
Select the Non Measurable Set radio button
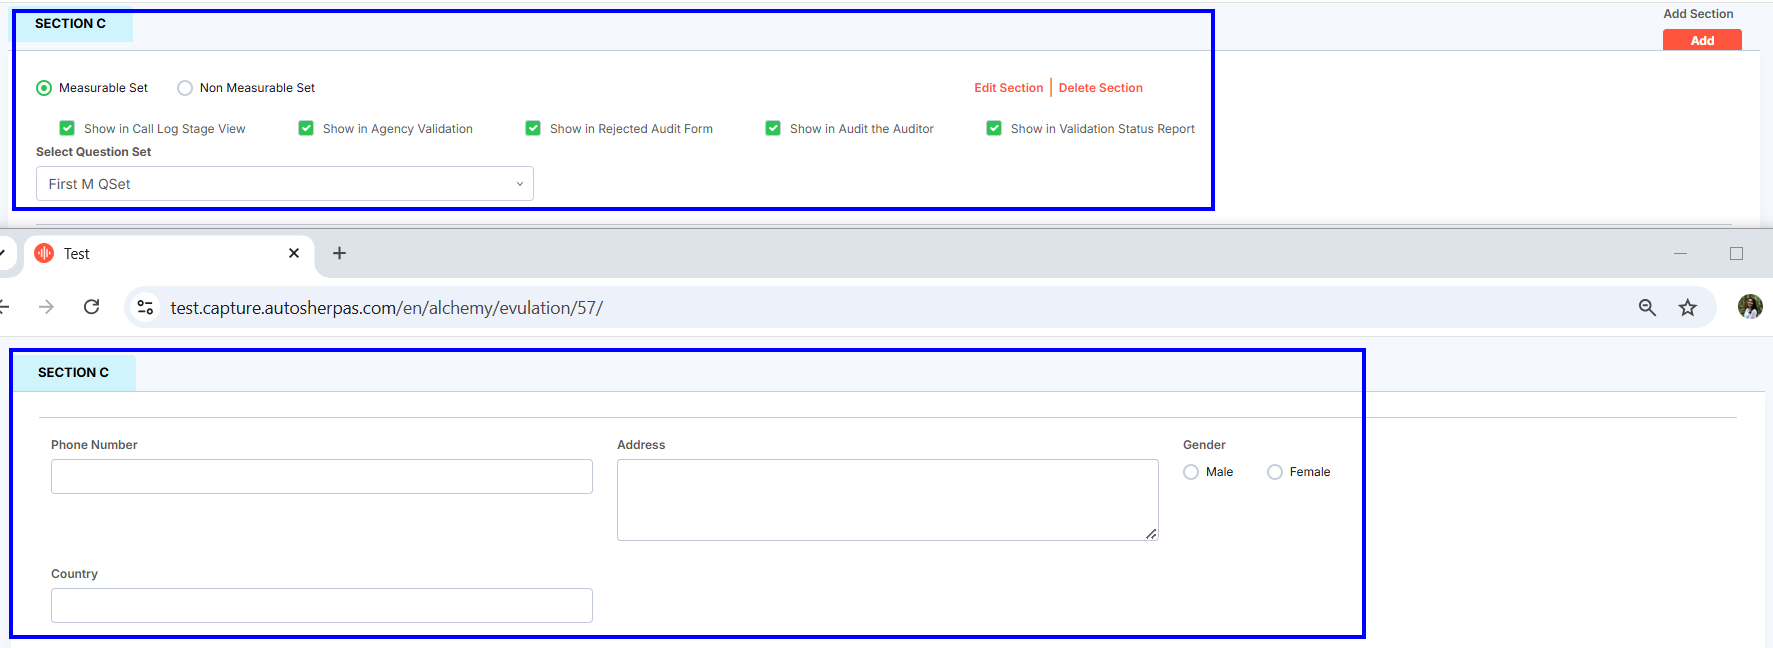(x=185, y=88)
